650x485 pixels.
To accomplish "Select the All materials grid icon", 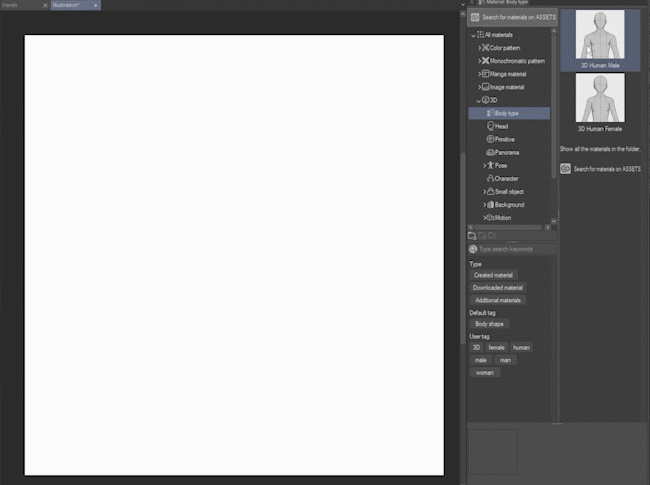I will 480,35.
